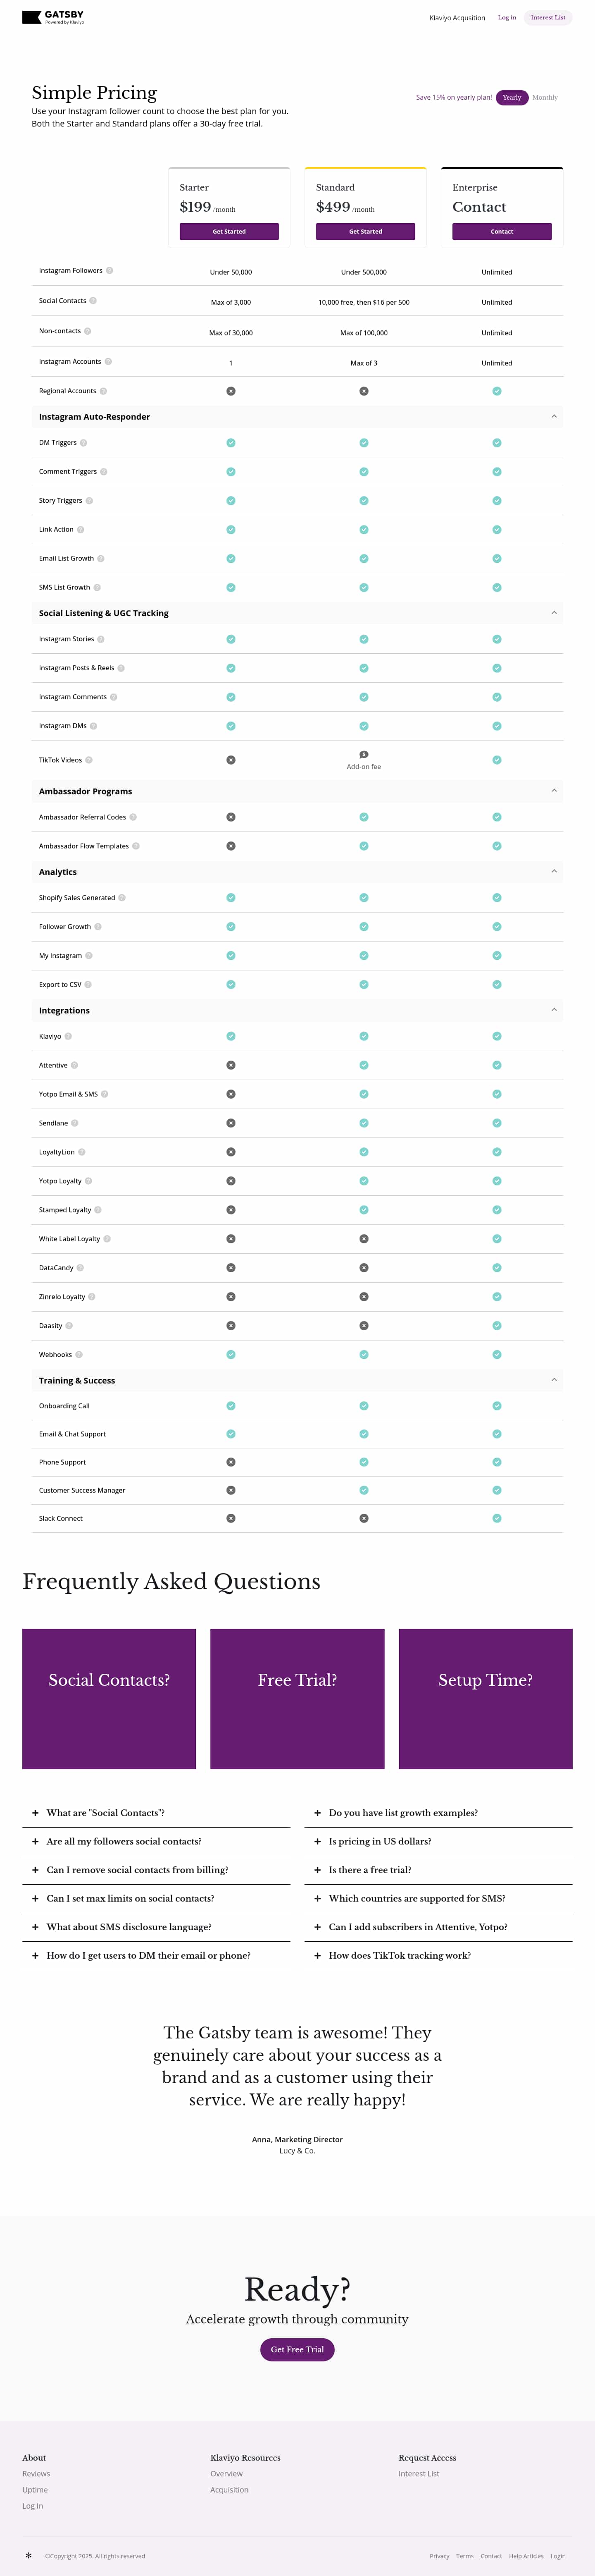Switch billing to Yearly
The height and width of the screenshot is (2576, 595).
coord(512,98)
